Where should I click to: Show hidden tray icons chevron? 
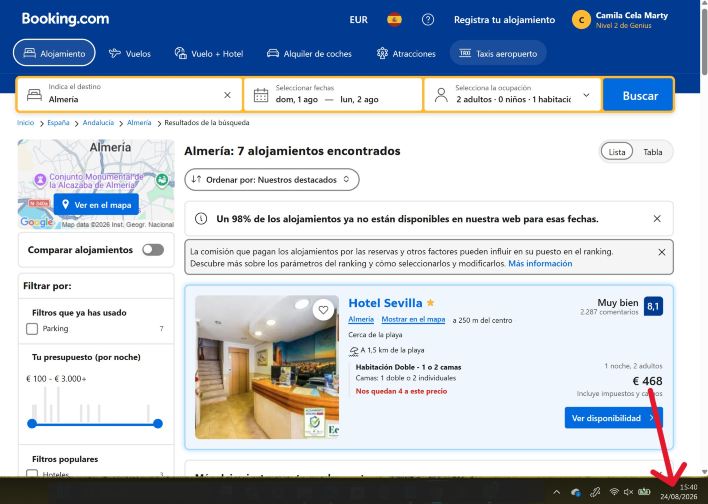[556, 492]
